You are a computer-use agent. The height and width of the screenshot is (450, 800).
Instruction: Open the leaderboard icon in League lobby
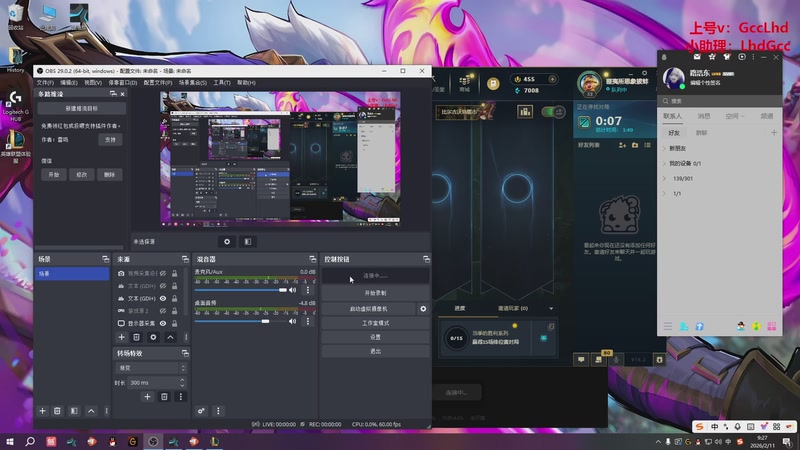[525, 111]
